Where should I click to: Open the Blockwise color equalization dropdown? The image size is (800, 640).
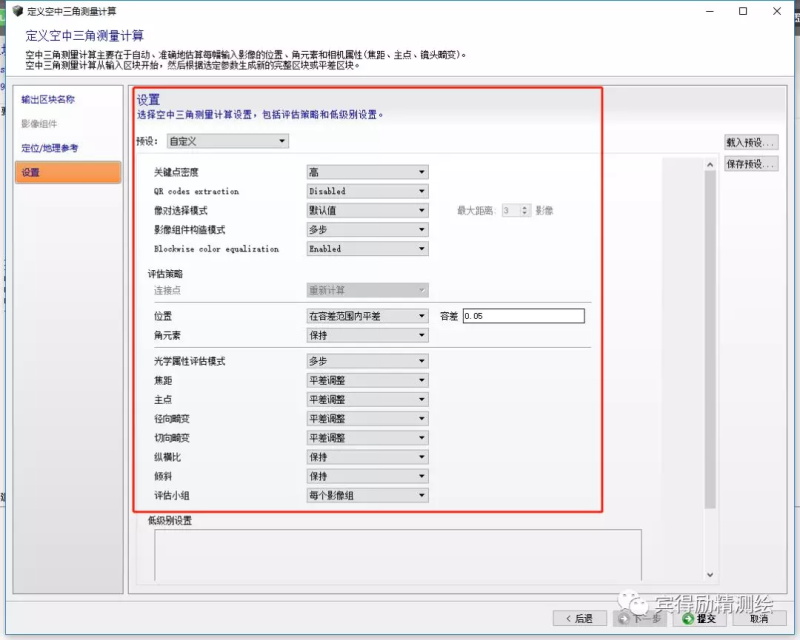pyautogui.click(x=367, y=249)
